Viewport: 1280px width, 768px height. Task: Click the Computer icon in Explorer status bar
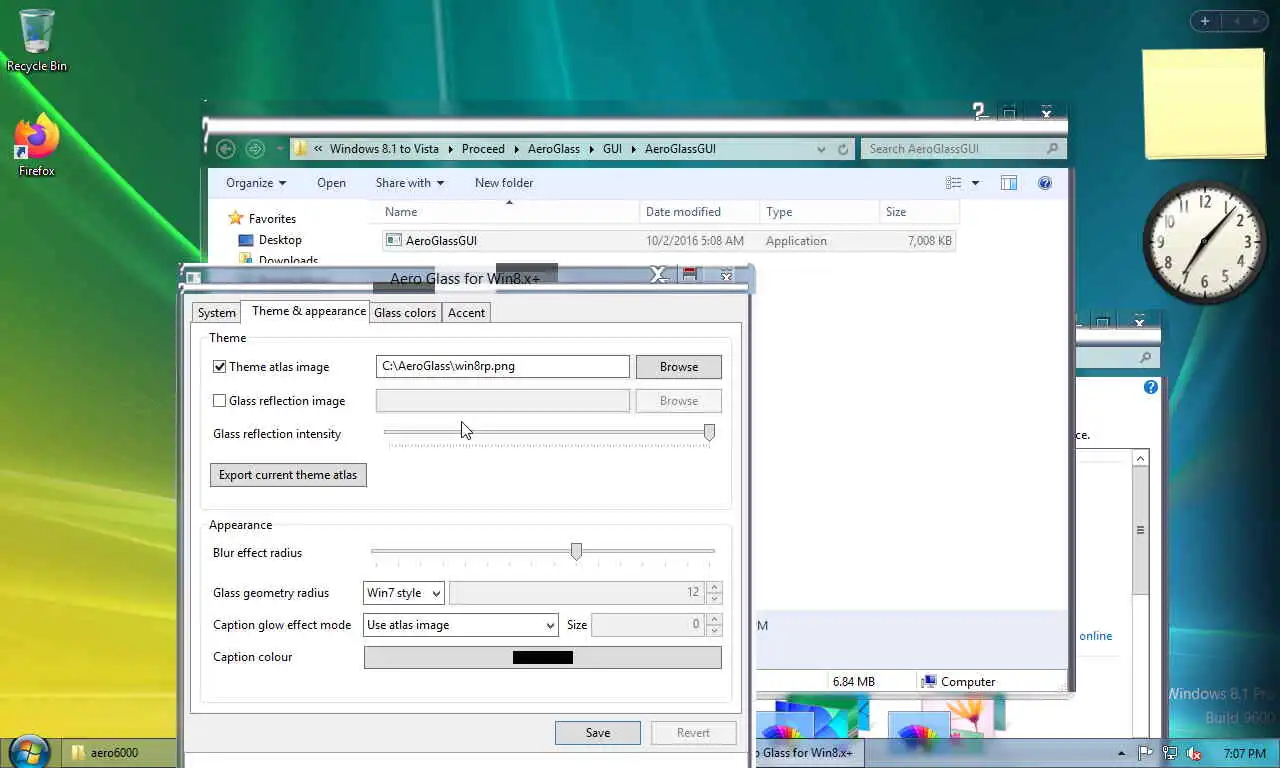[x=929, y=682]
